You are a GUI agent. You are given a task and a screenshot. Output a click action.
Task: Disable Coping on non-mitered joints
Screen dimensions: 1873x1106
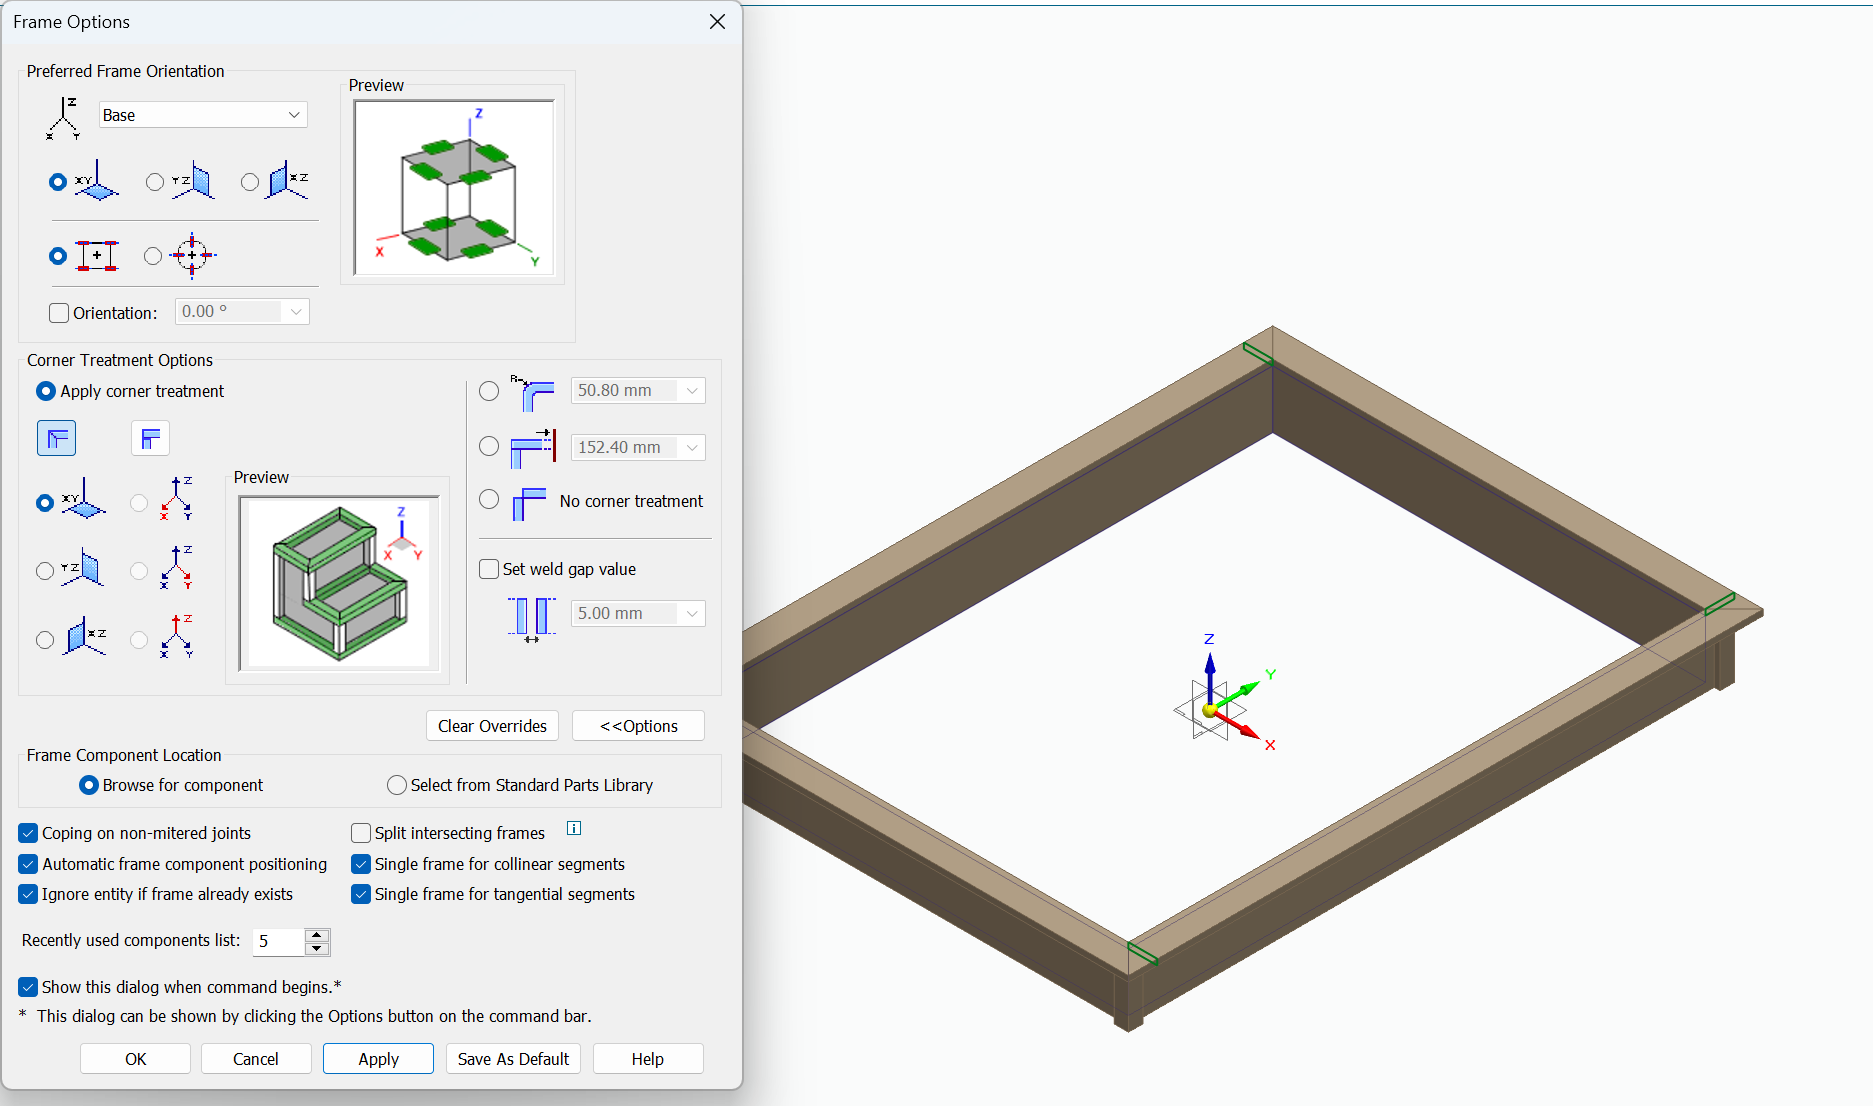tap(28, 833)
